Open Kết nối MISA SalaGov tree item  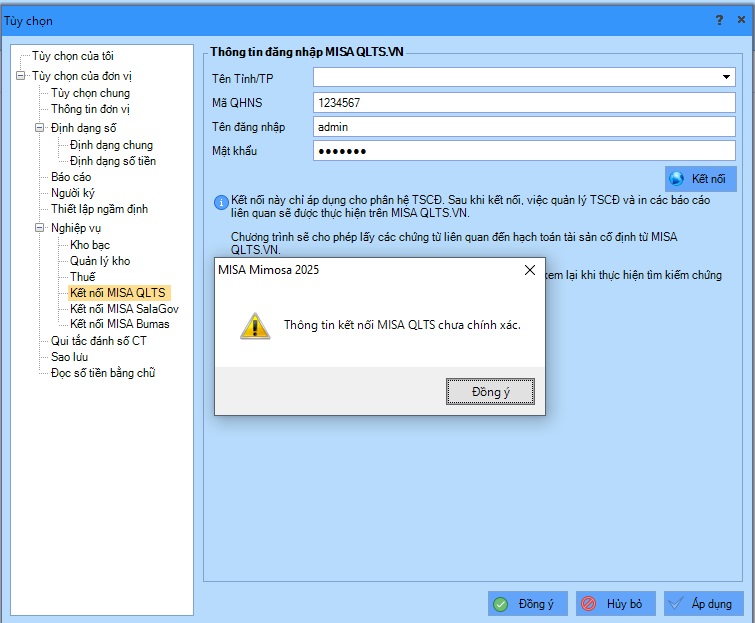pos(124,309)
